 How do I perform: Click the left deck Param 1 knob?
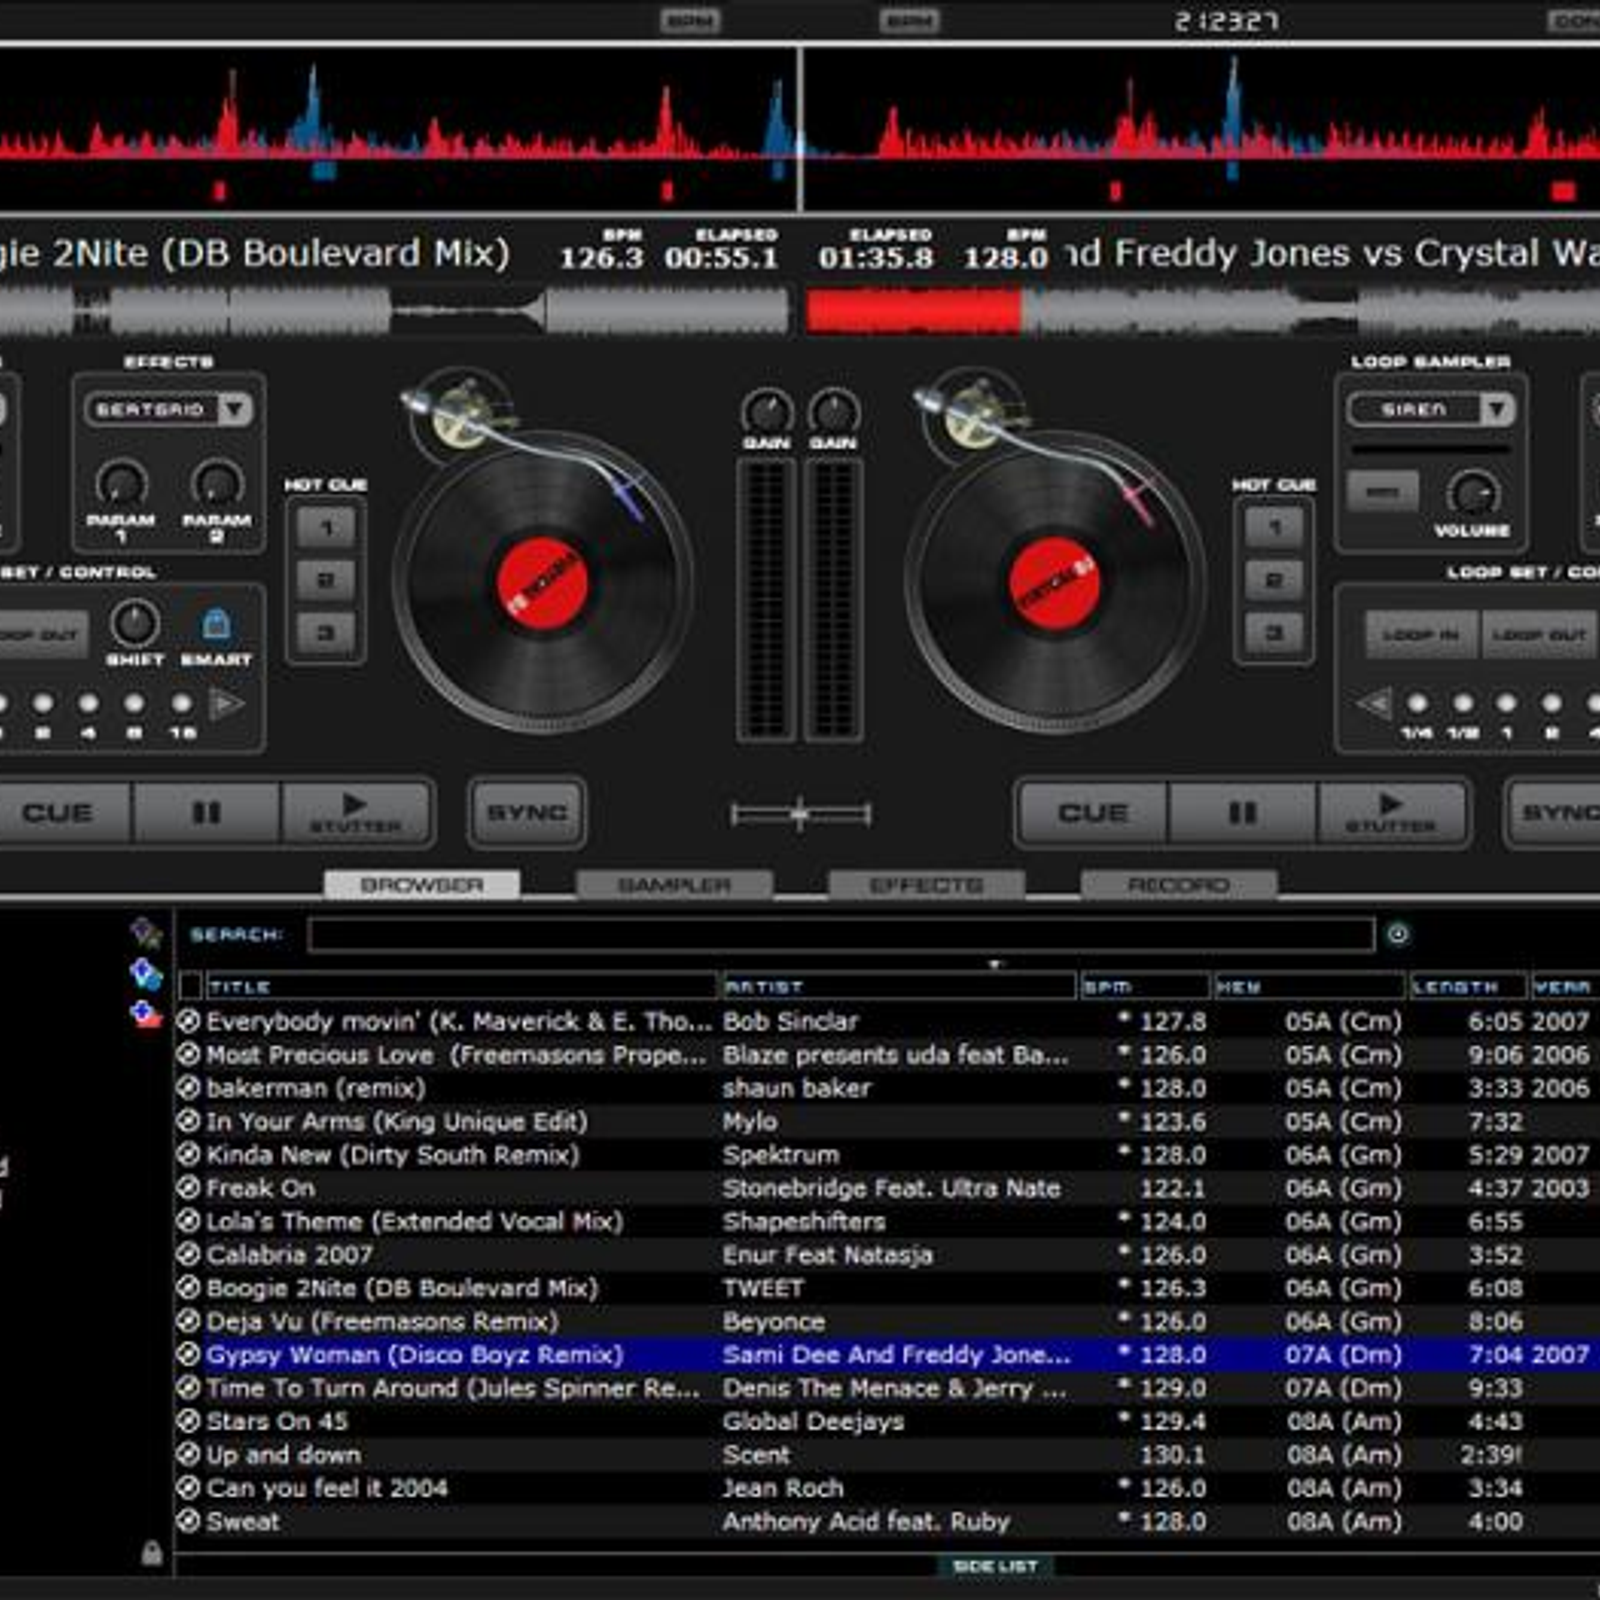click(x=121, y=484)
